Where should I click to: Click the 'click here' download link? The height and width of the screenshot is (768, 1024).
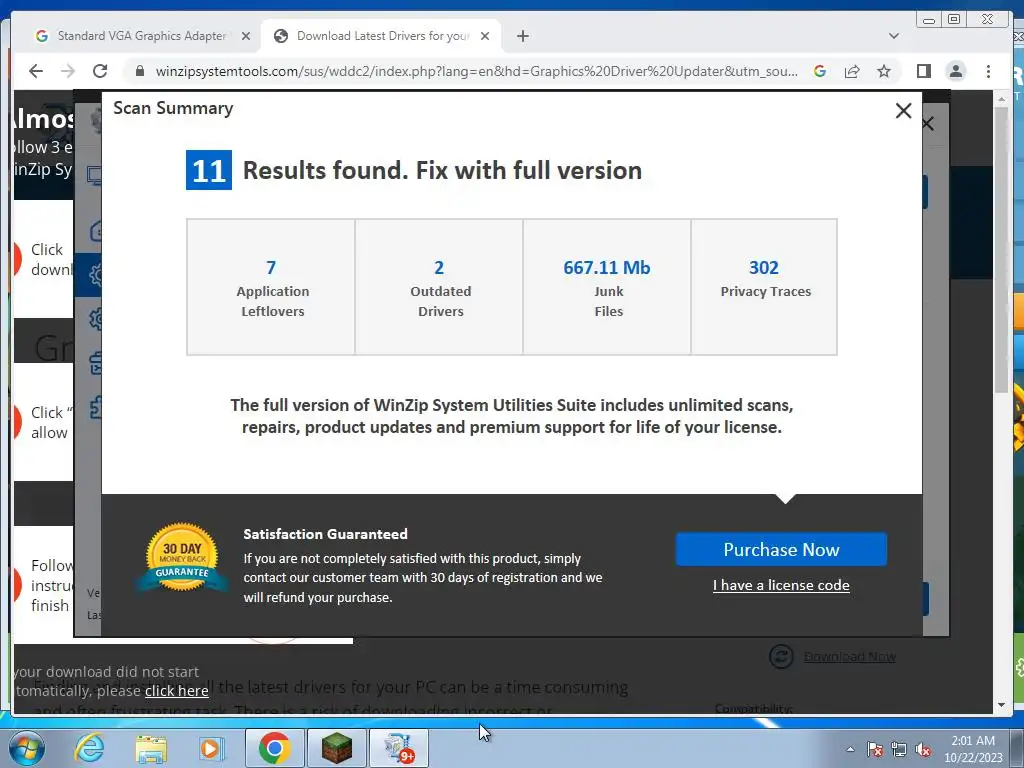tap(177, 691)
